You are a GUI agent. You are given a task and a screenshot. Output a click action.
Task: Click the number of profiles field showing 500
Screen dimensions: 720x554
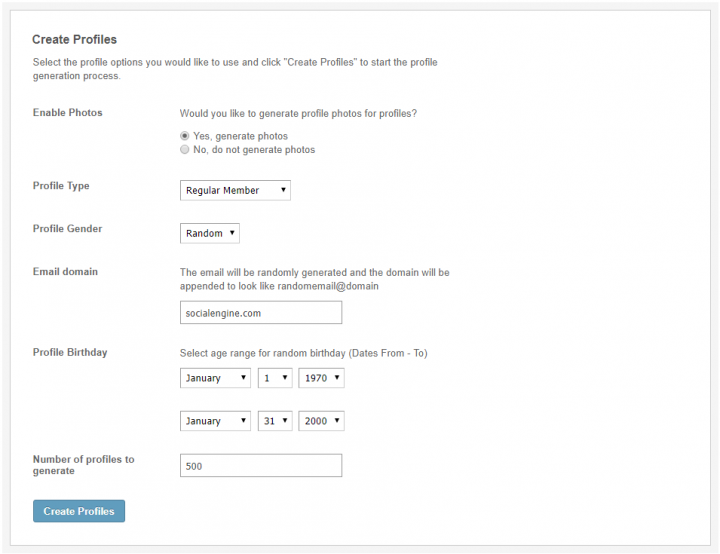[x=261, y=465]
